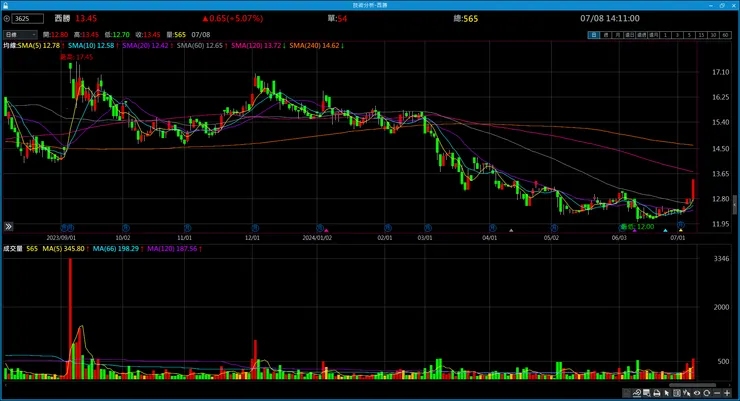This screenshot has width=740, height=401.
Task: Click the circular refresh icon in bottom toolbar
Action: (707, 393)
